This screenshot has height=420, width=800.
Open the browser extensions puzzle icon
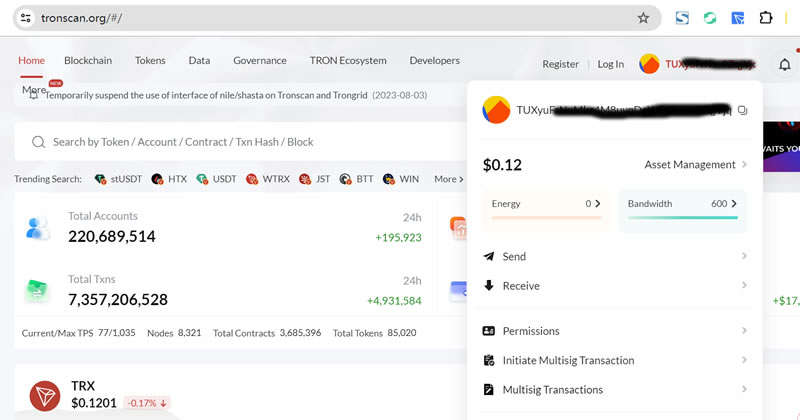[x=765, y=18]
